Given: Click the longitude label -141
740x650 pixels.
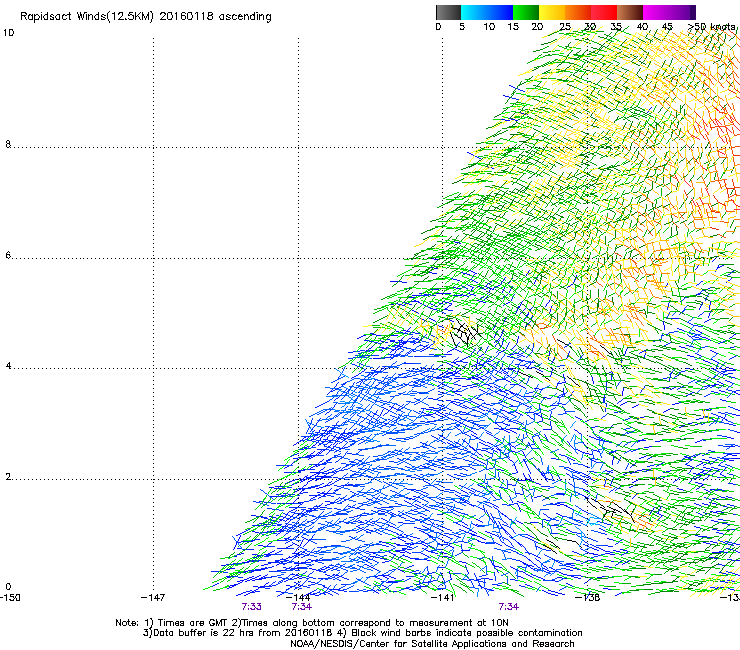Looking at the screenshot, I should pyautogui.click(x=442, y=597).
